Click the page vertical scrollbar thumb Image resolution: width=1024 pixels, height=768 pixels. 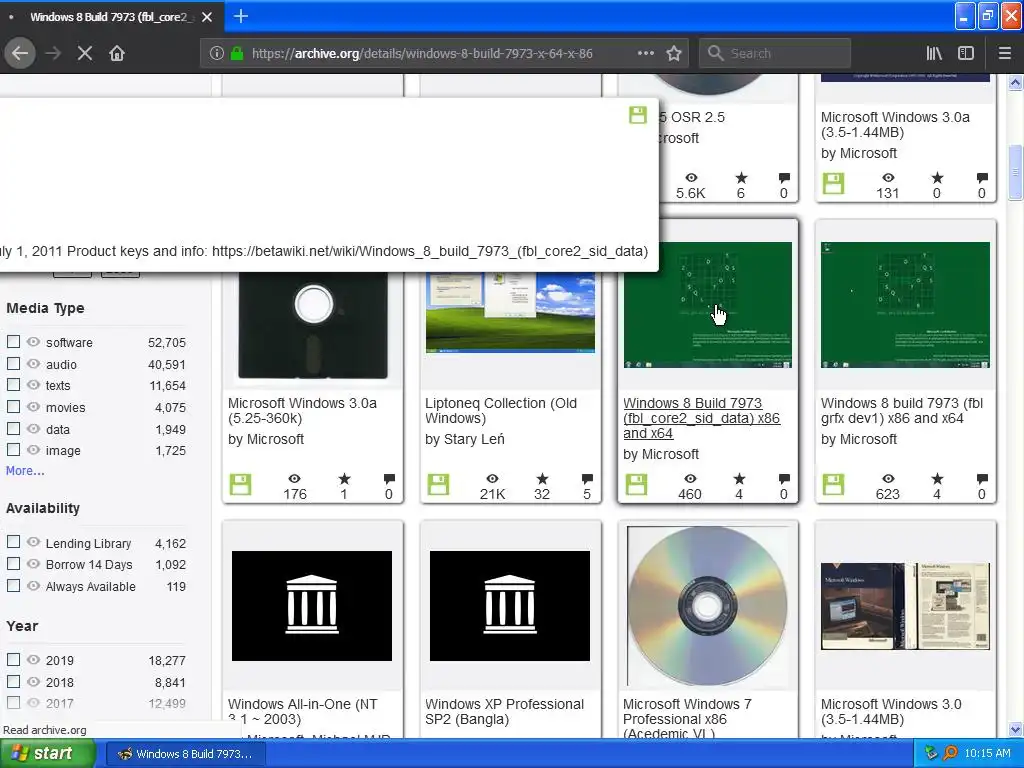tap(1015, 172)
